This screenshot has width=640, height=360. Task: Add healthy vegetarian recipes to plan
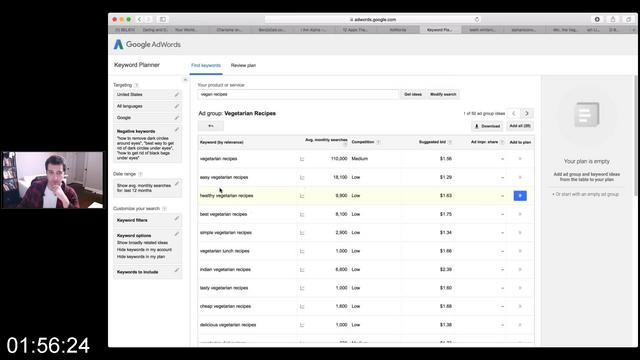(x=520, y=196)
